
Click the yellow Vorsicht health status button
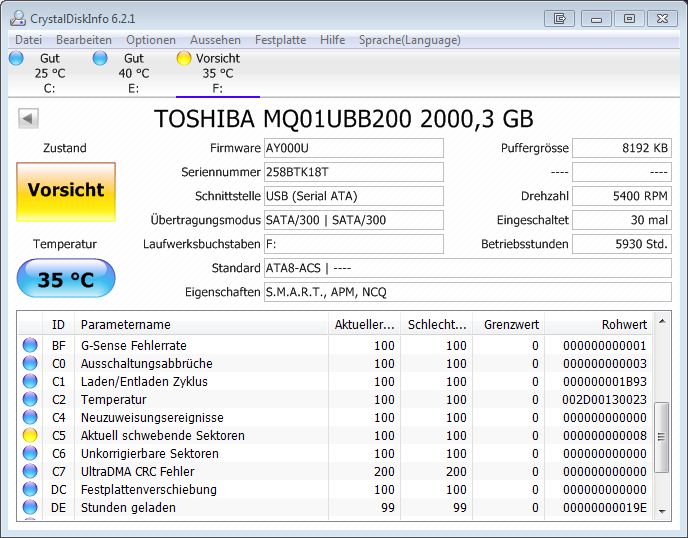point(66,192)
